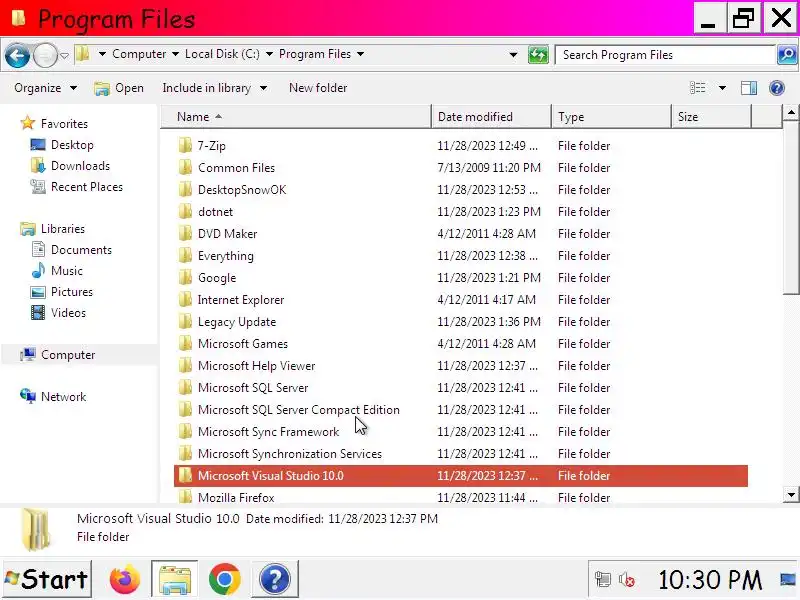
Task: Launch Chrome from the taskbar
Action: tap(224, 579)
